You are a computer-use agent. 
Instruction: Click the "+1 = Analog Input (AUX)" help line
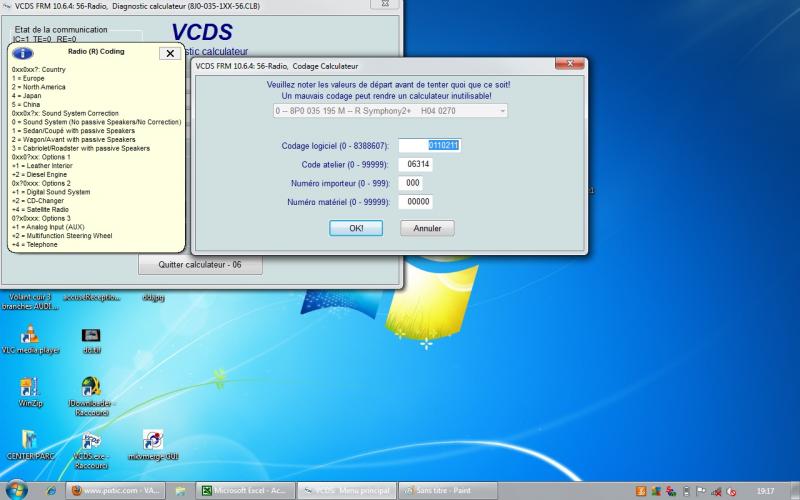48,227
